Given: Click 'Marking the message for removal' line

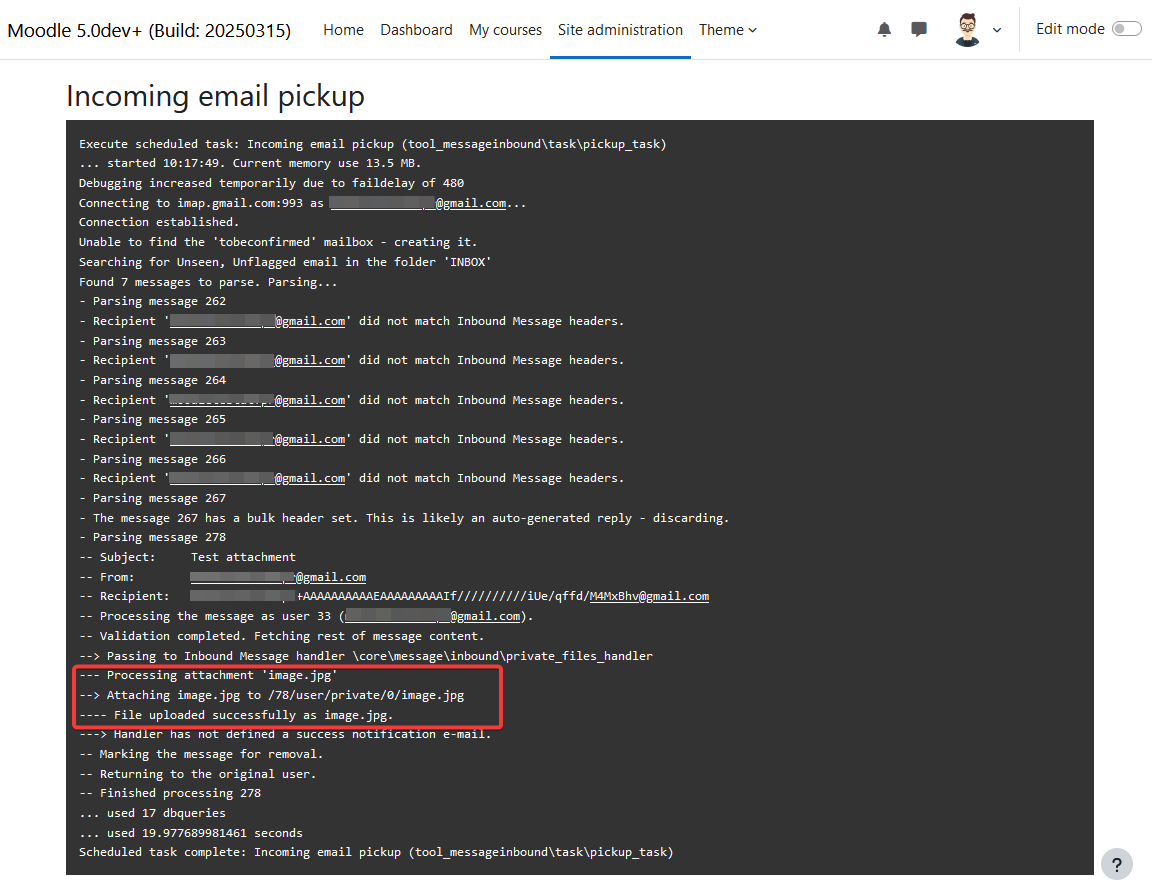Looking at the screenshot, I should (x=201, y=754).
